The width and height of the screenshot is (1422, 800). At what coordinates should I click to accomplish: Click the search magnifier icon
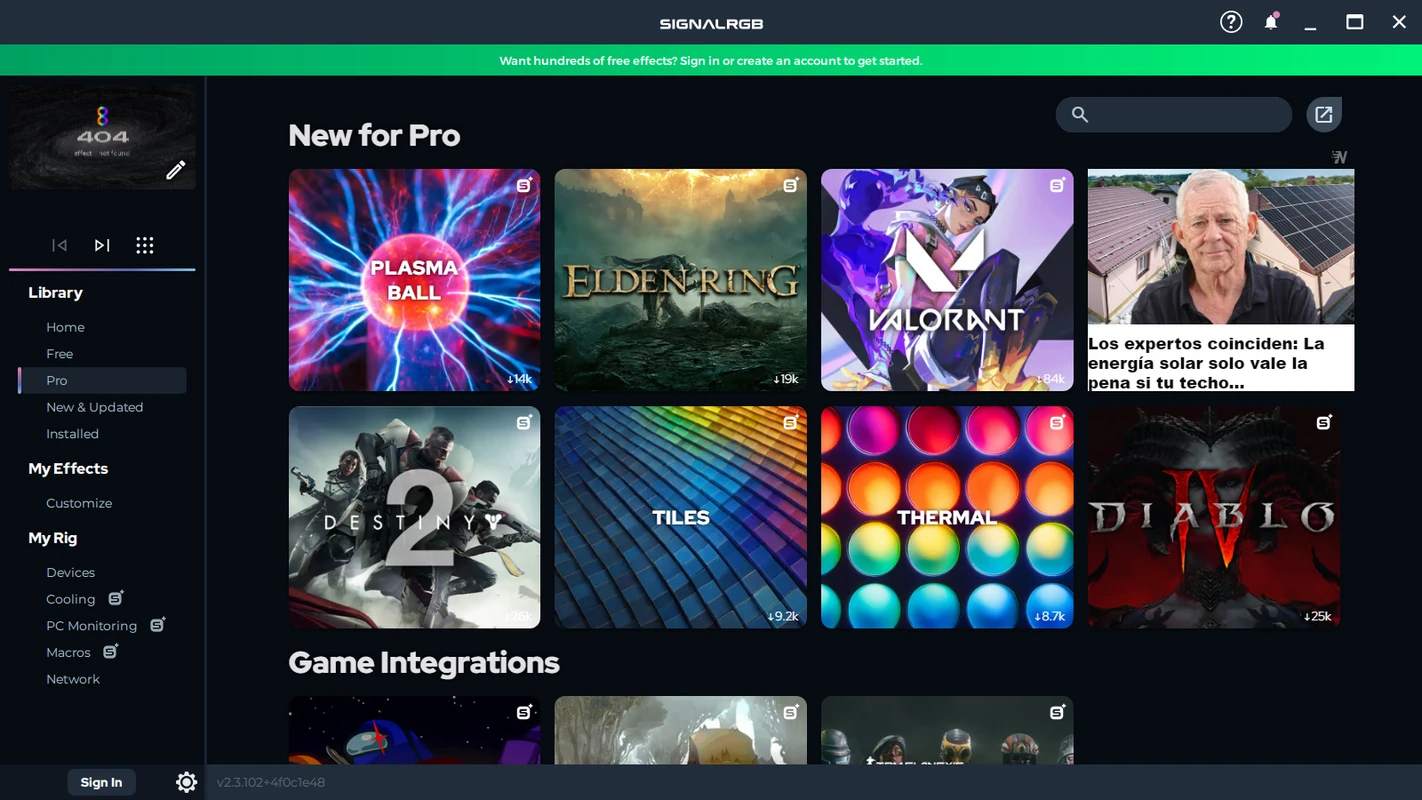(x=1080, y=115)
